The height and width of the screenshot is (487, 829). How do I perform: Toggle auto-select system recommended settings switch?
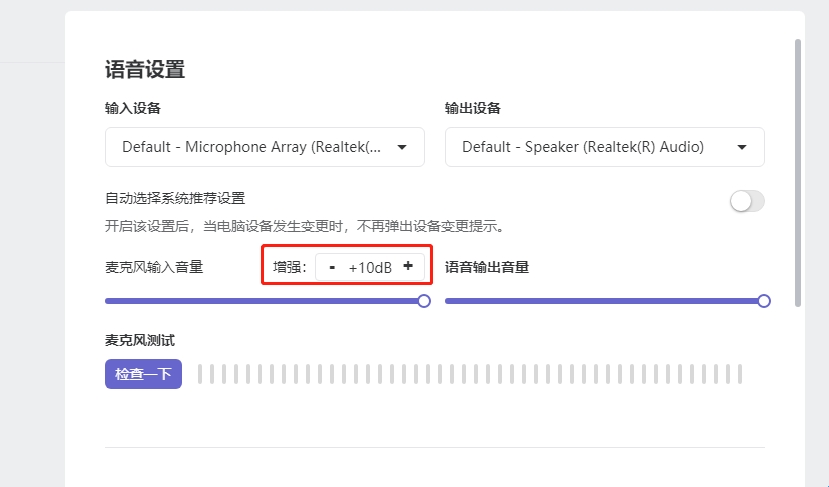(x=747, y=201)
